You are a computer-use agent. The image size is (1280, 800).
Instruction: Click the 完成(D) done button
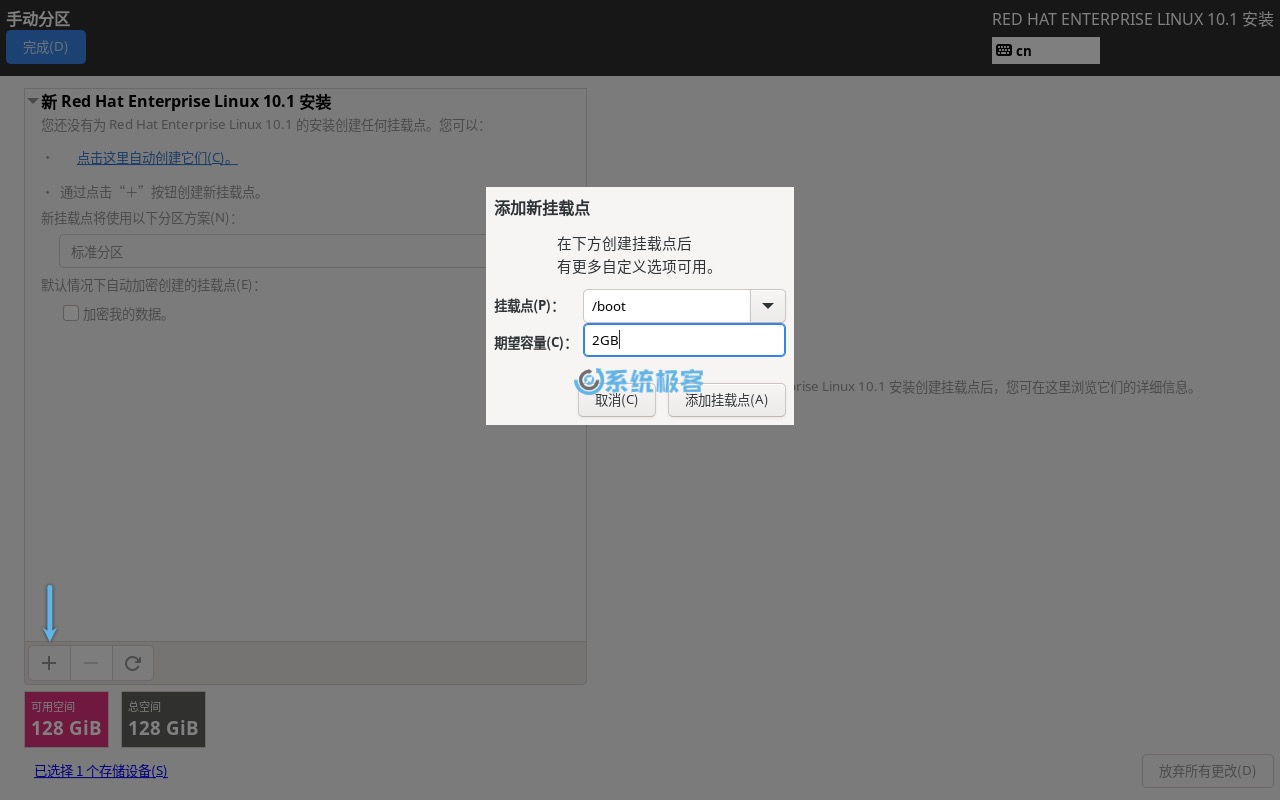(x=46, y=47)
